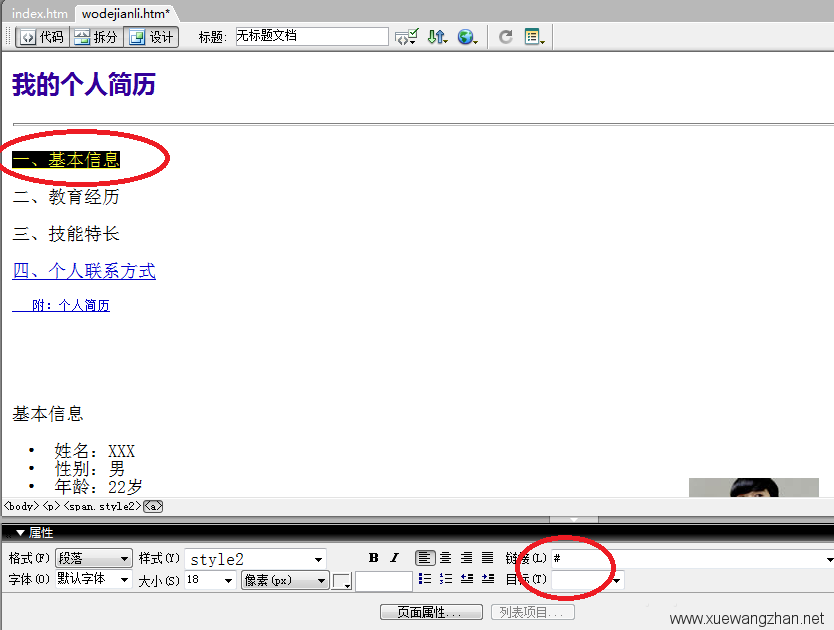Viewport: 834px width, 630px height.
Task: Click the unordered list icon
Action: pyautogui.click(x=425, y=579)
